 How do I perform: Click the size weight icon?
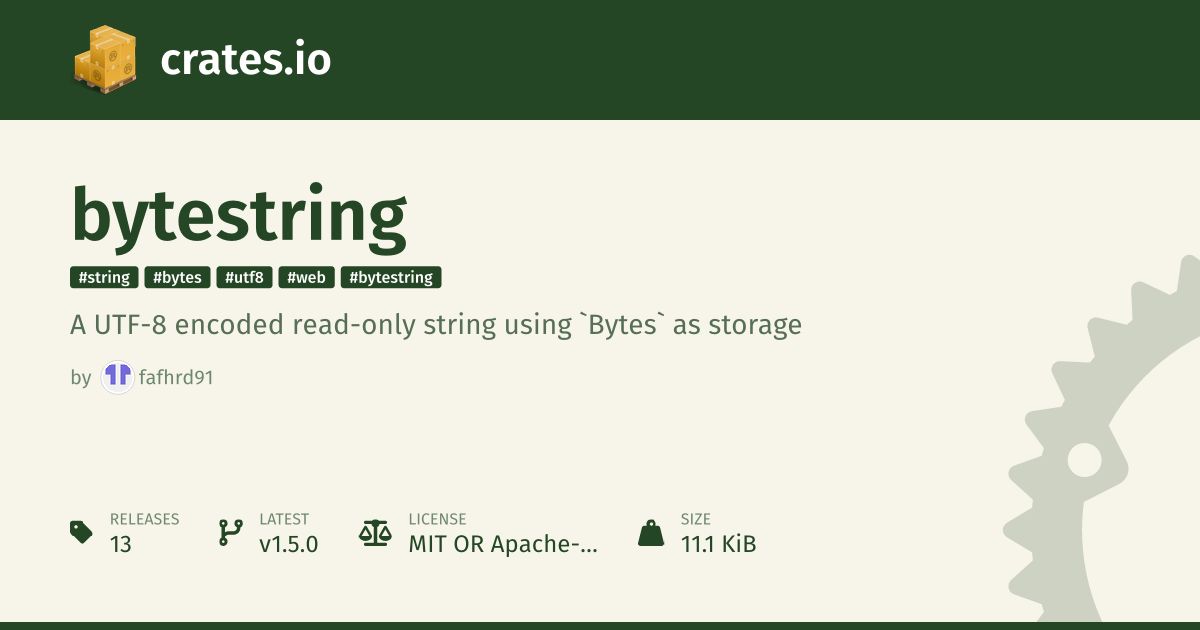[651, 532]
